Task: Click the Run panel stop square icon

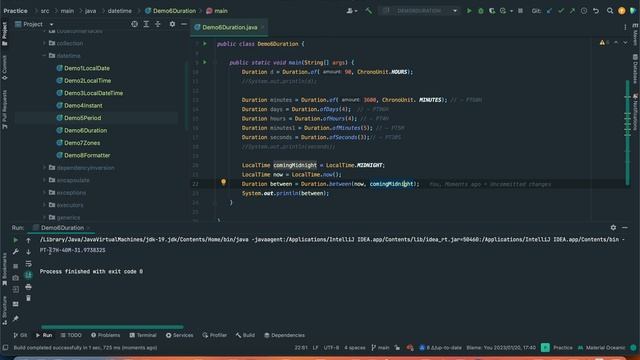Action: 16,266
